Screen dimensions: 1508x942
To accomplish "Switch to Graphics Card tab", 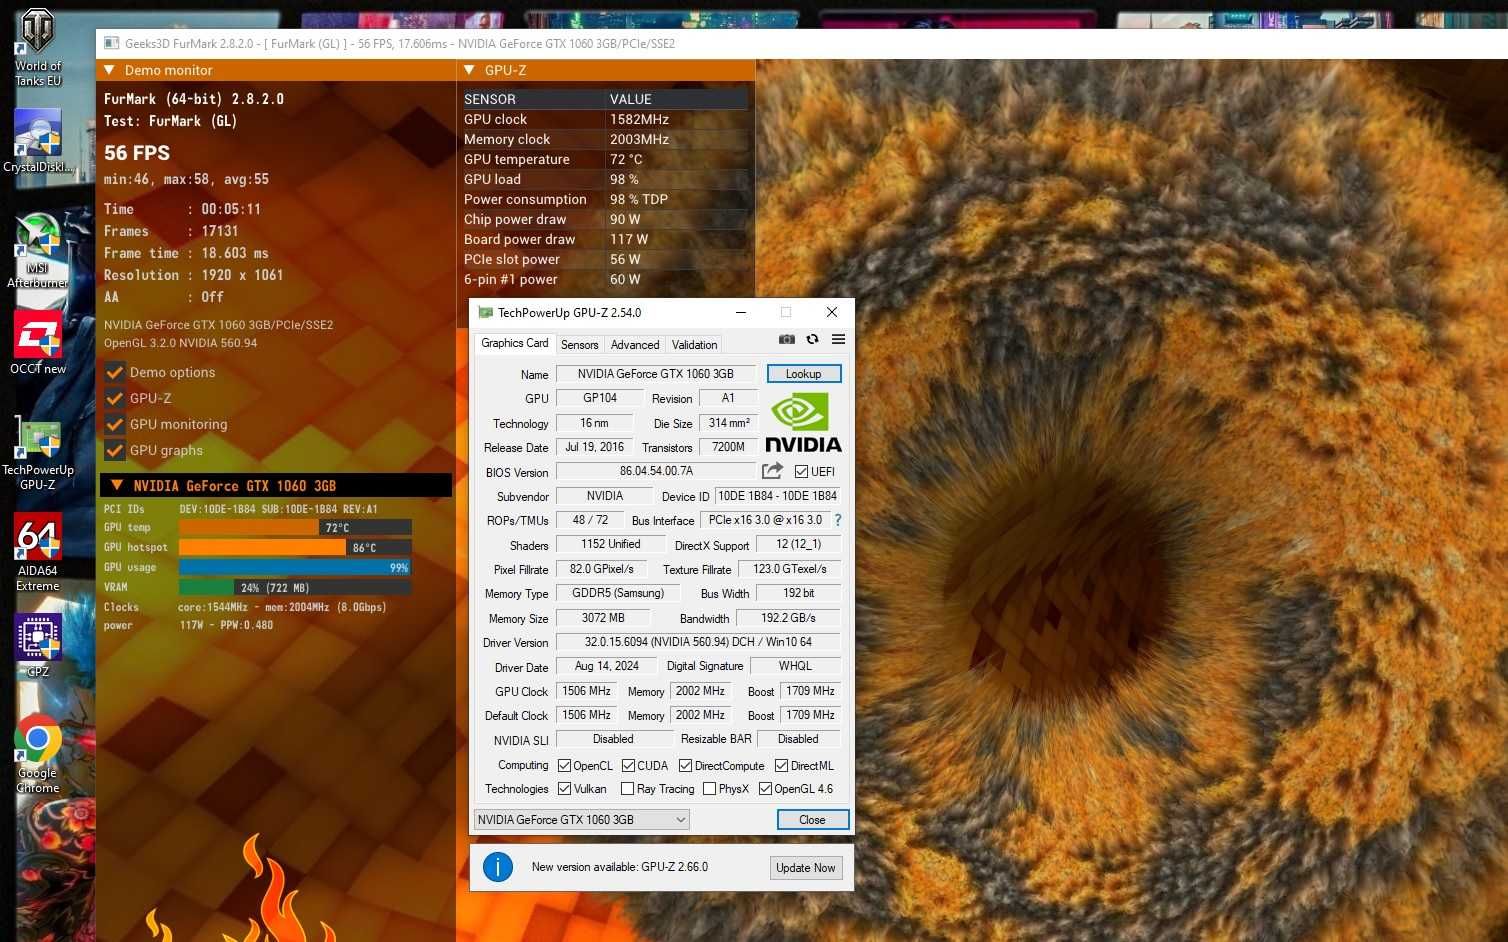I will (514, 343).
